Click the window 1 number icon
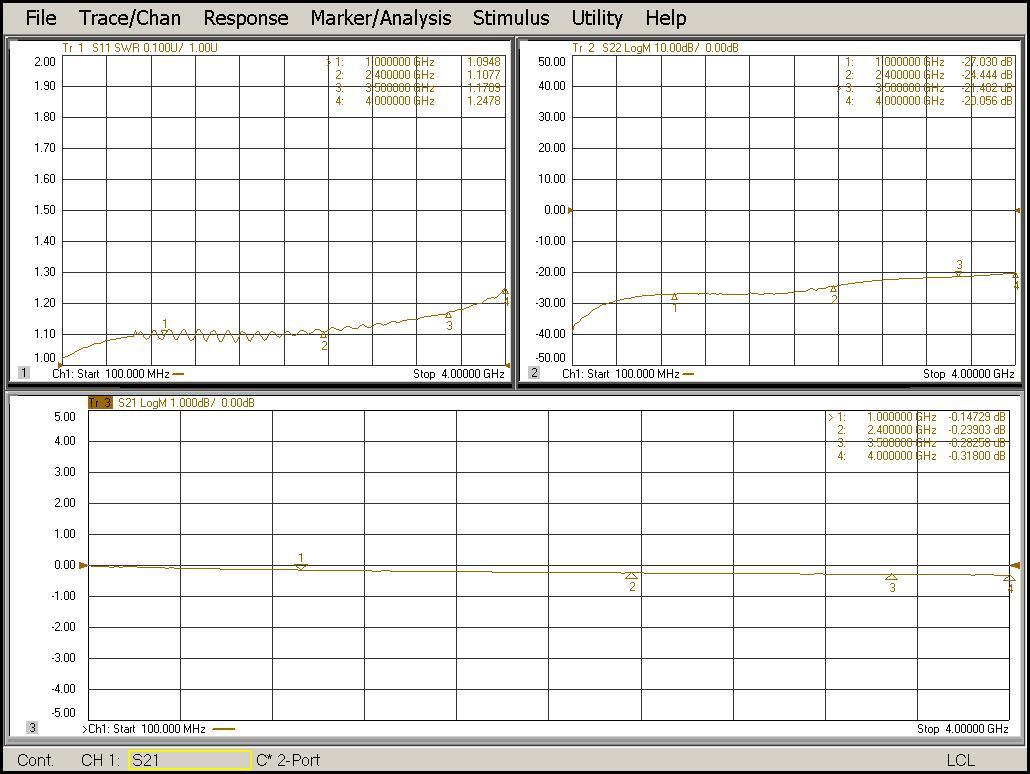Image resolution: width=1030 pixels, height=774 pixels. (23, 373)
